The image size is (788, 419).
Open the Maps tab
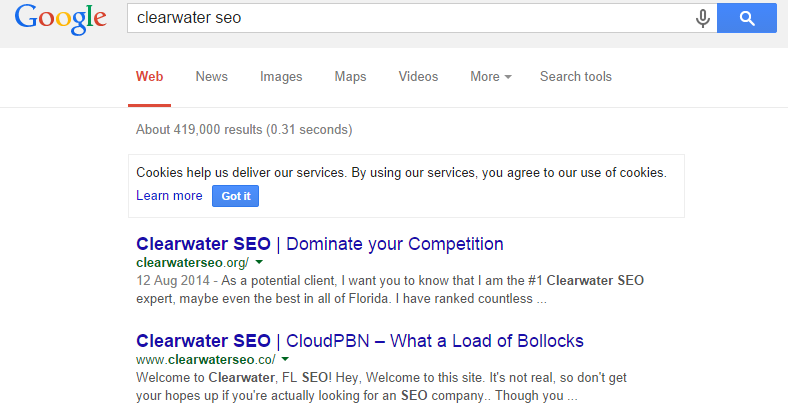click(350, 76)
